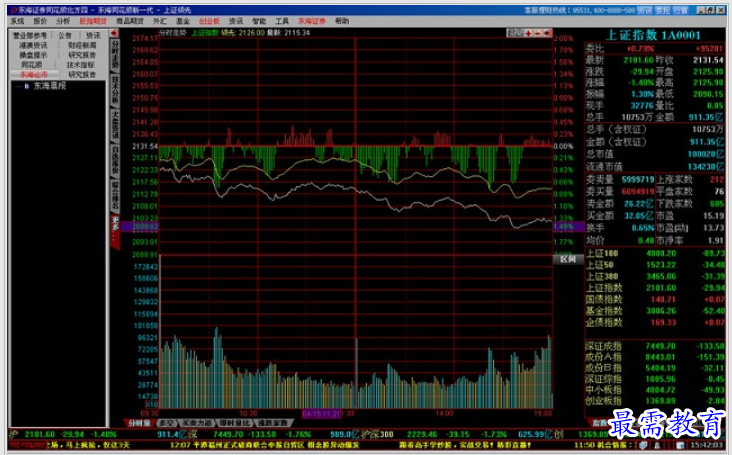Open the 工具 menu

click(x=282, y=21)
